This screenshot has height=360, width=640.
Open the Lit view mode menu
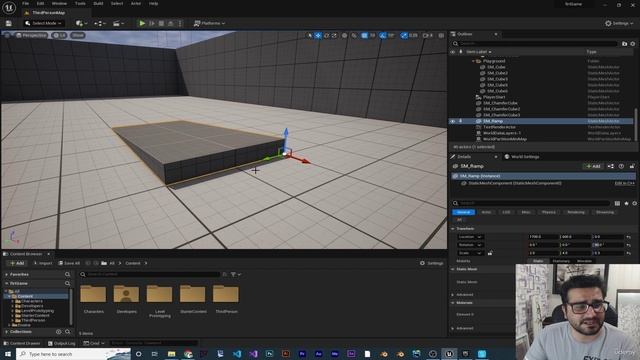[x=60, y=36]
